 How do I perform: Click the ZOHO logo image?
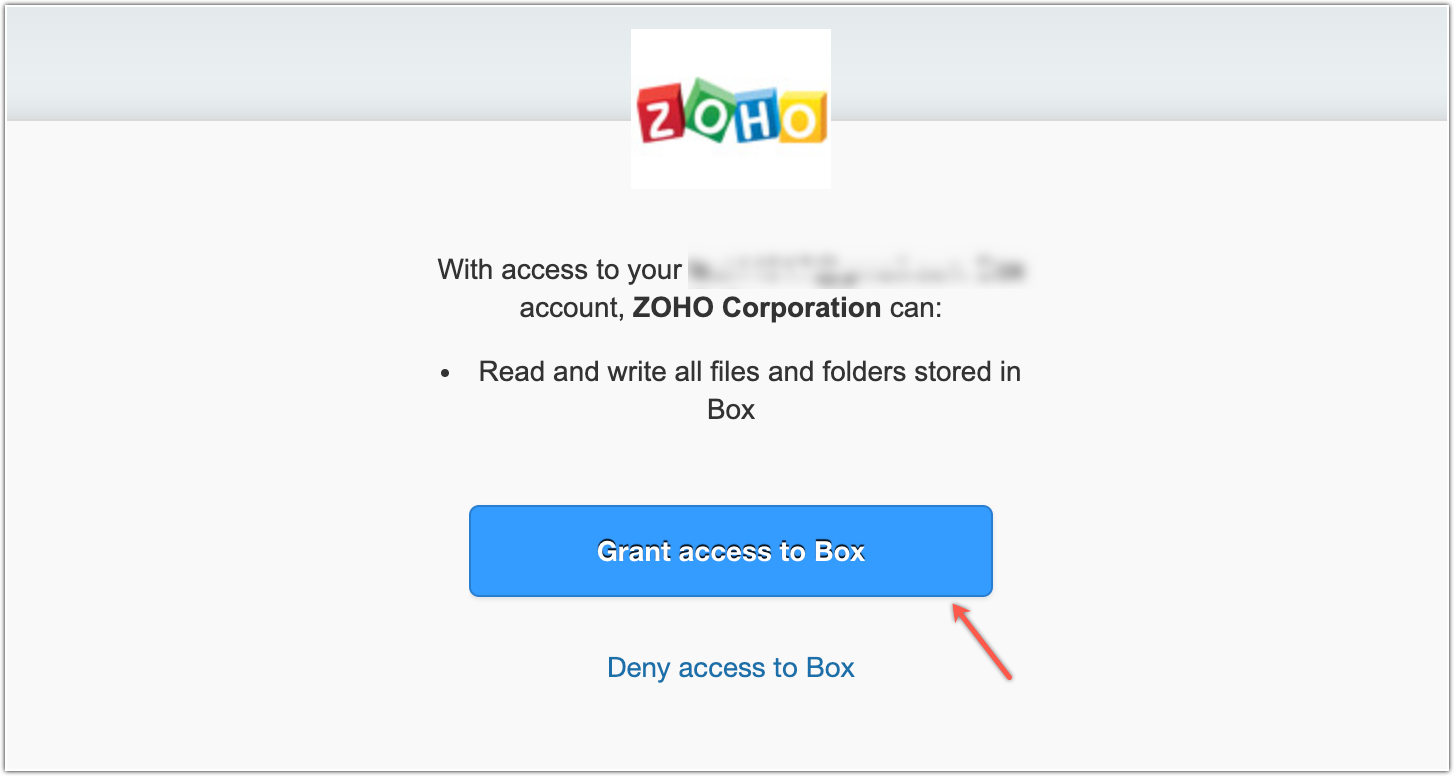click(730, 108)
